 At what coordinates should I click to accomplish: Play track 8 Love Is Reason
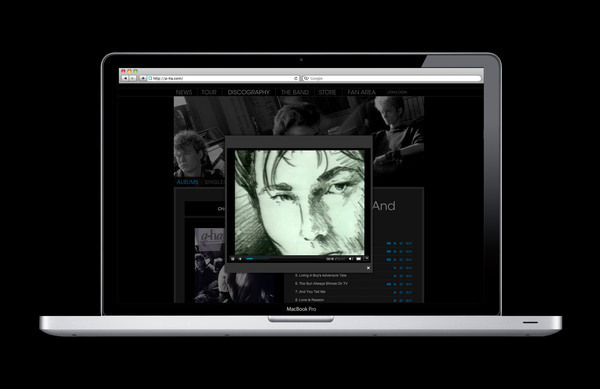point(395,301)
